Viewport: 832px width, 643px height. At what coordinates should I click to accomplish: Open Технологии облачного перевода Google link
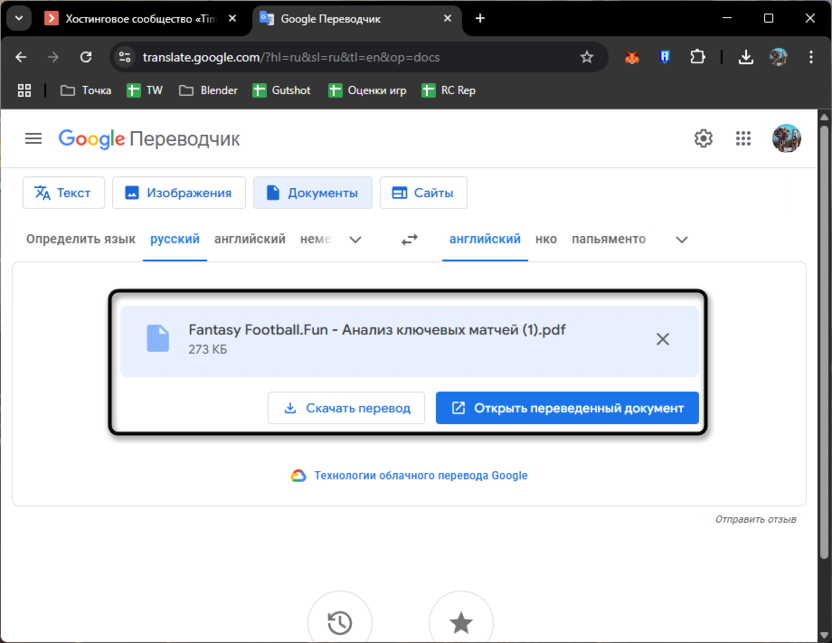coord(420,475)
